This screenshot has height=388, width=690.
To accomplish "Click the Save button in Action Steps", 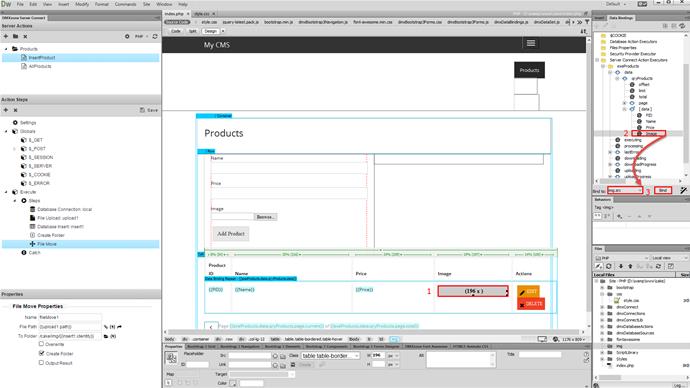I will [x=149, y=110].
